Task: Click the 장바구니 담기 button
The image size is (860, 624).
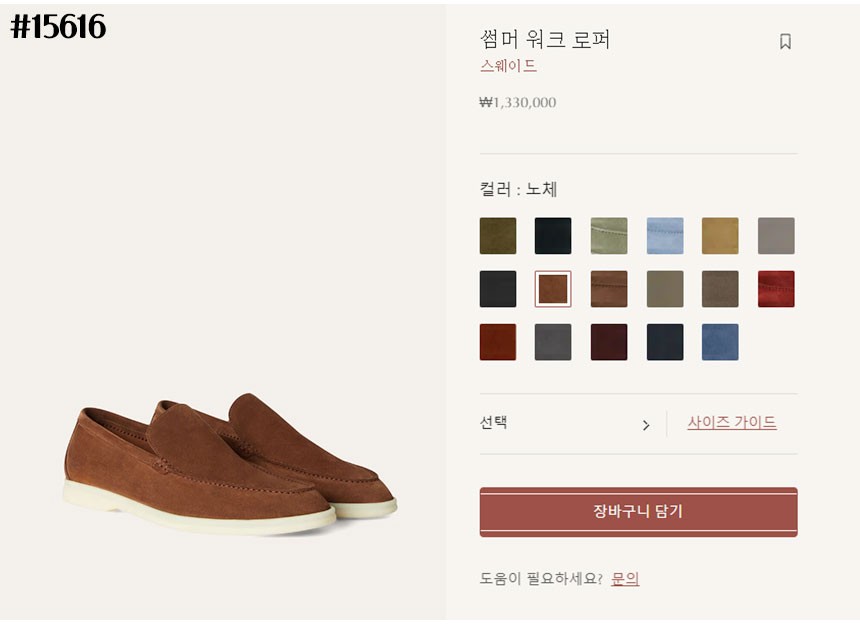Action: point(638,512)
